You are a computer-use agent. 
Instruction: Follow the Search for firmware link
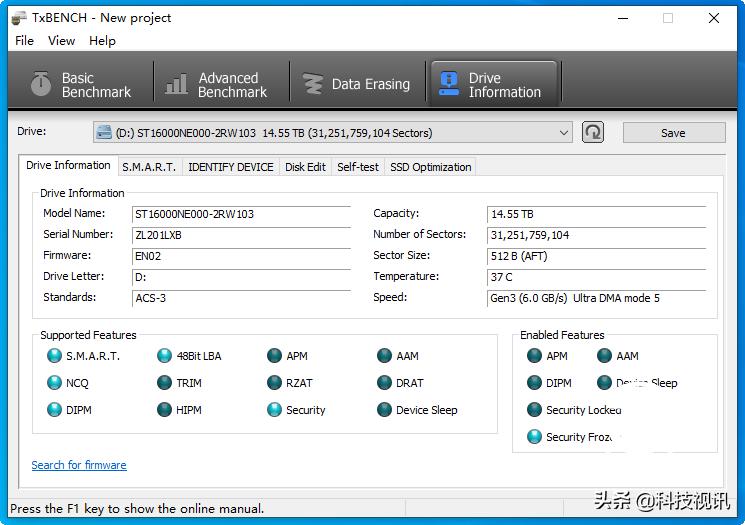pyautogui.click(x=79, y=465)
